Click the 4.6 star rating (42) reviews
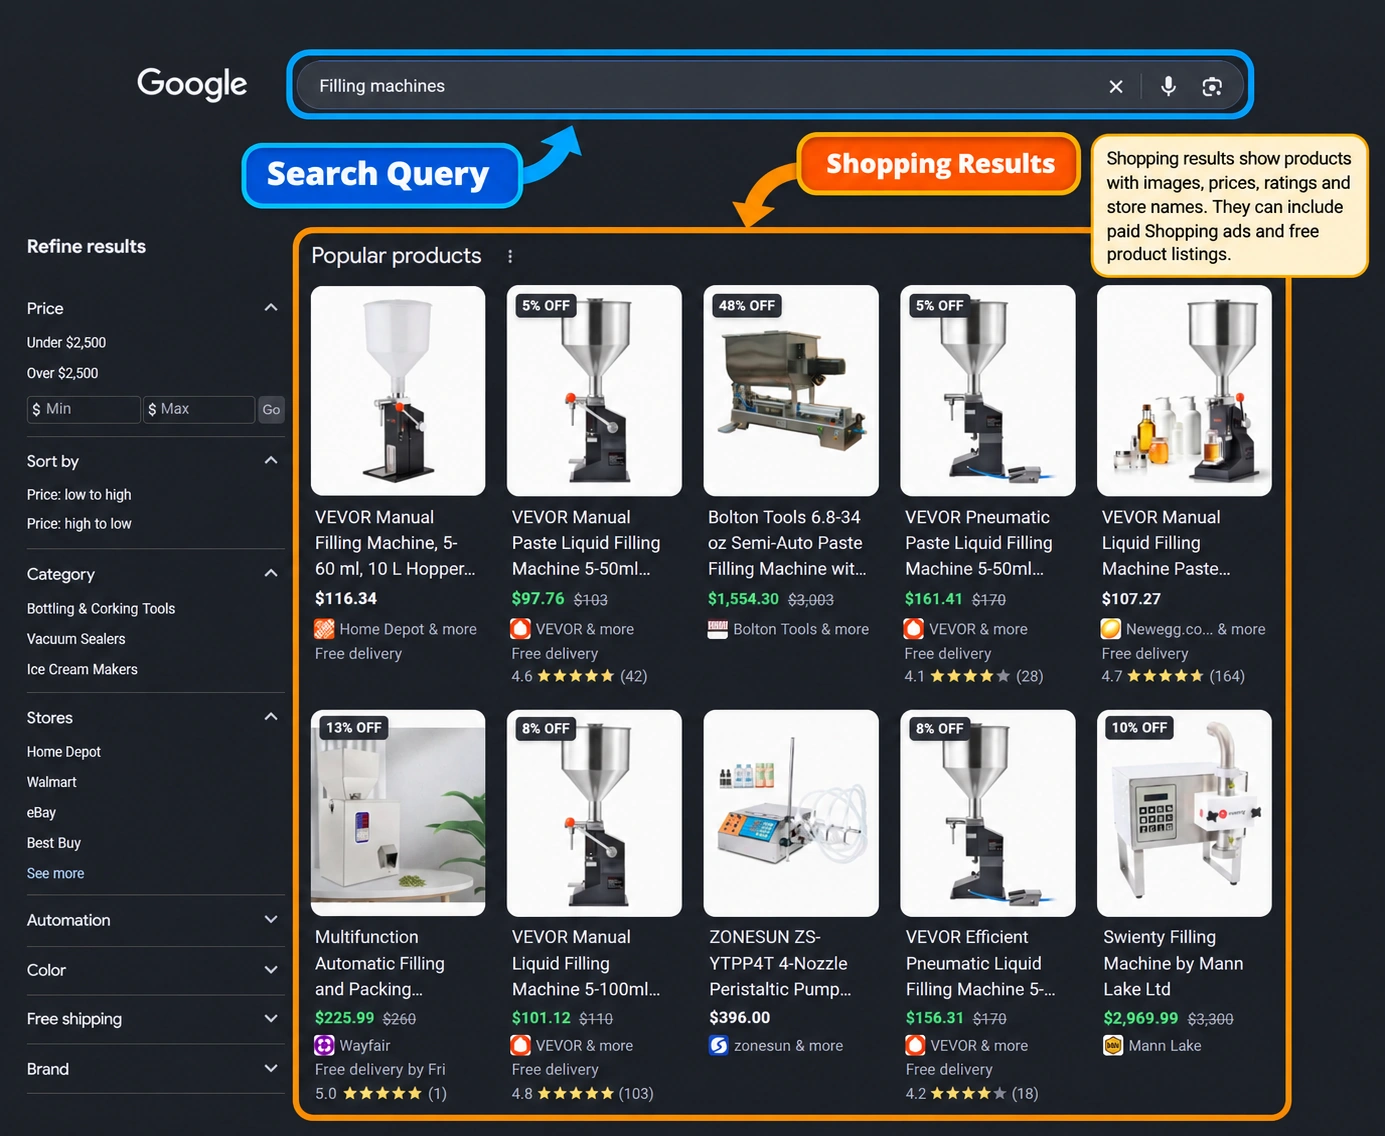Image resolution: width=1385 pixels, height=1136 pixels. [579, 676]
